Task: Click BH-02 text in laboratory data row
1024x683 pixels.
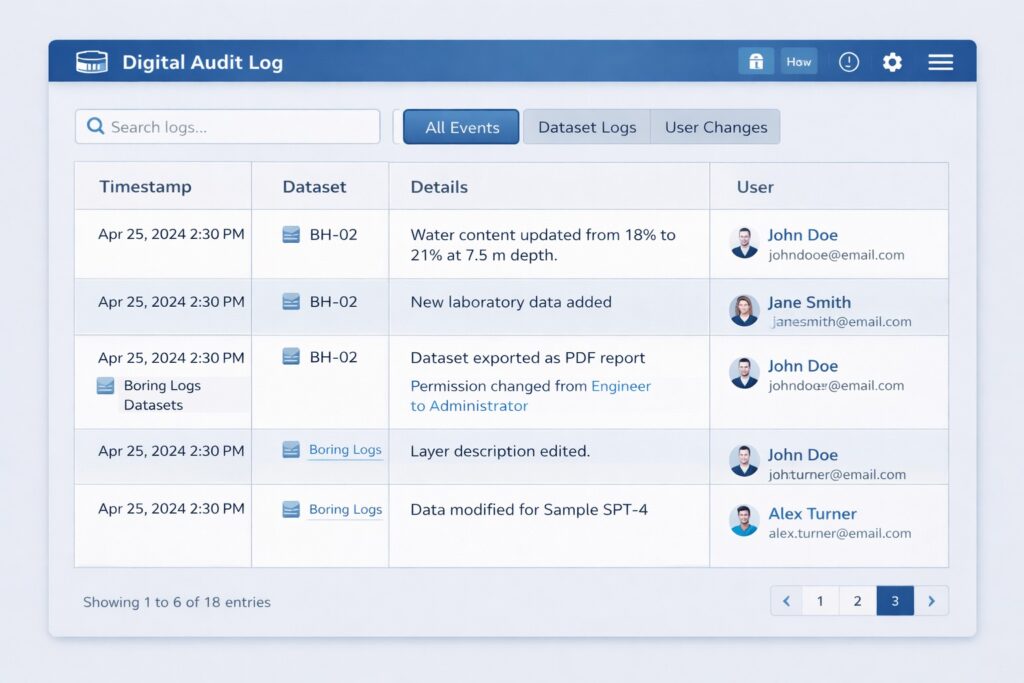Action: [x=333, y=302]
